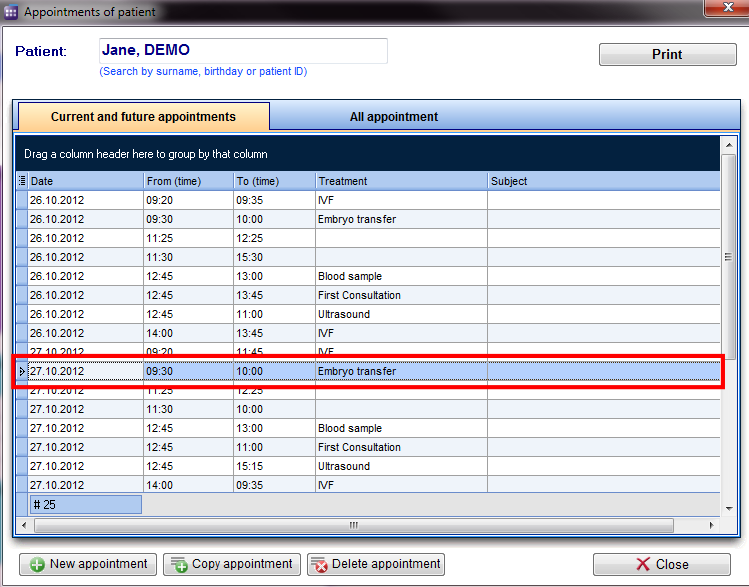Click the window's app grid icon
Image resolution: width=749 pixels, height=587 pixels.
click(x=11, y=11)
